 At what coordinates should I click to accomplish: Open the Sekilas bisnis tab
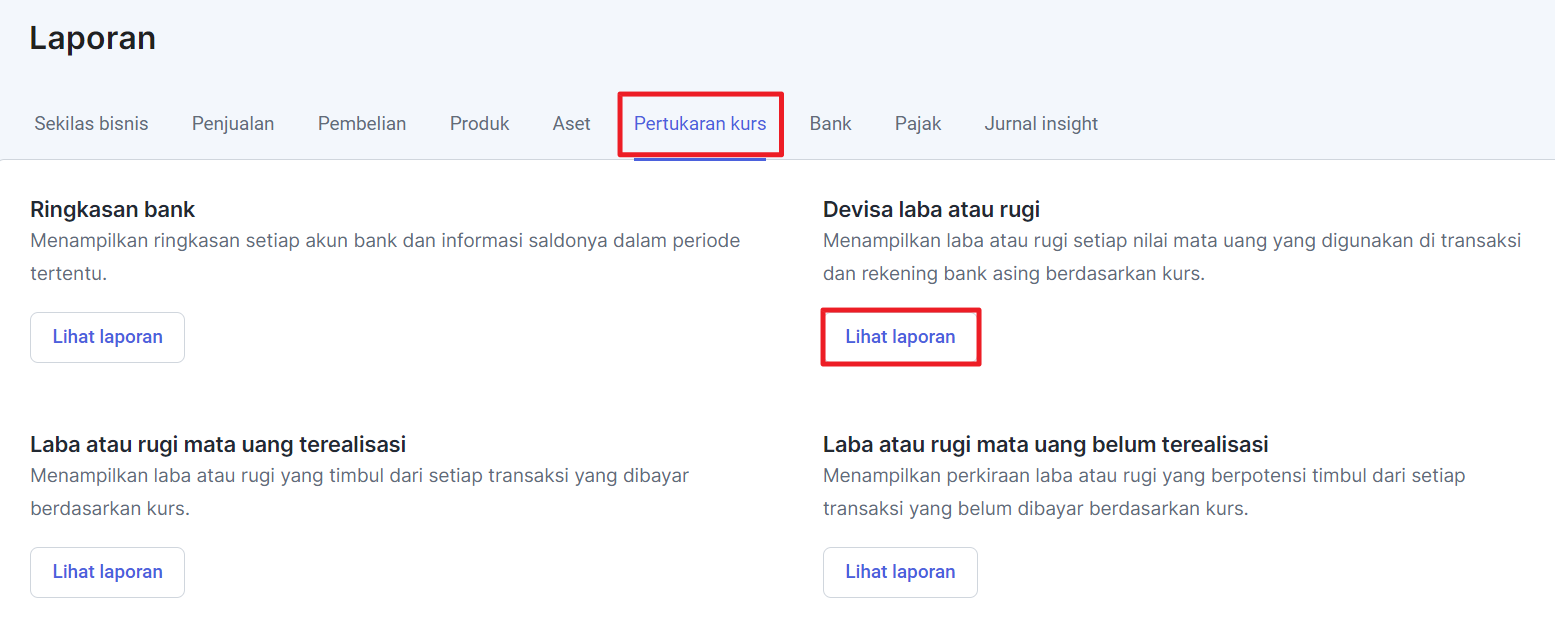(x=91, y=124)
